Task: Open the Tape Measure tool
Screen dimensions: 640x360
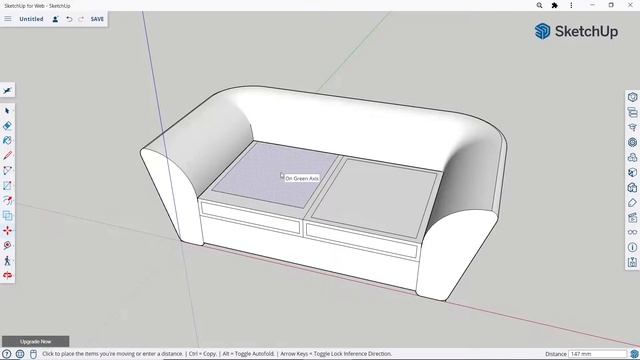Action: 7,245
